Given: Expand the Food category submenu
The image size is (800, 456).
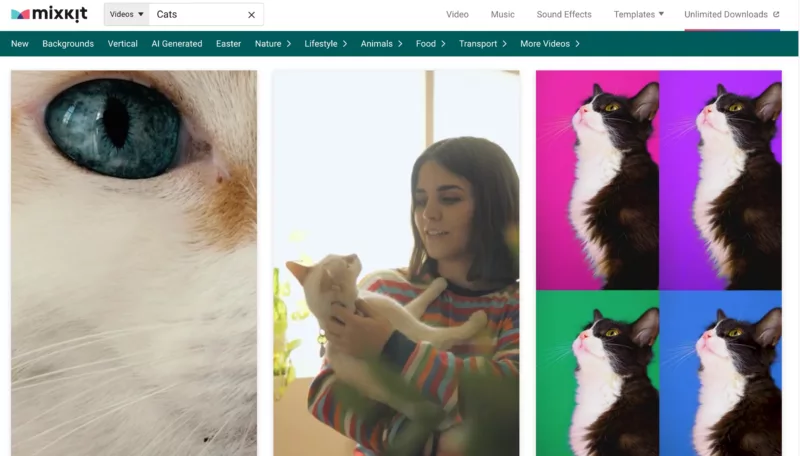Looking at the screenshot, I should [431, 44].
